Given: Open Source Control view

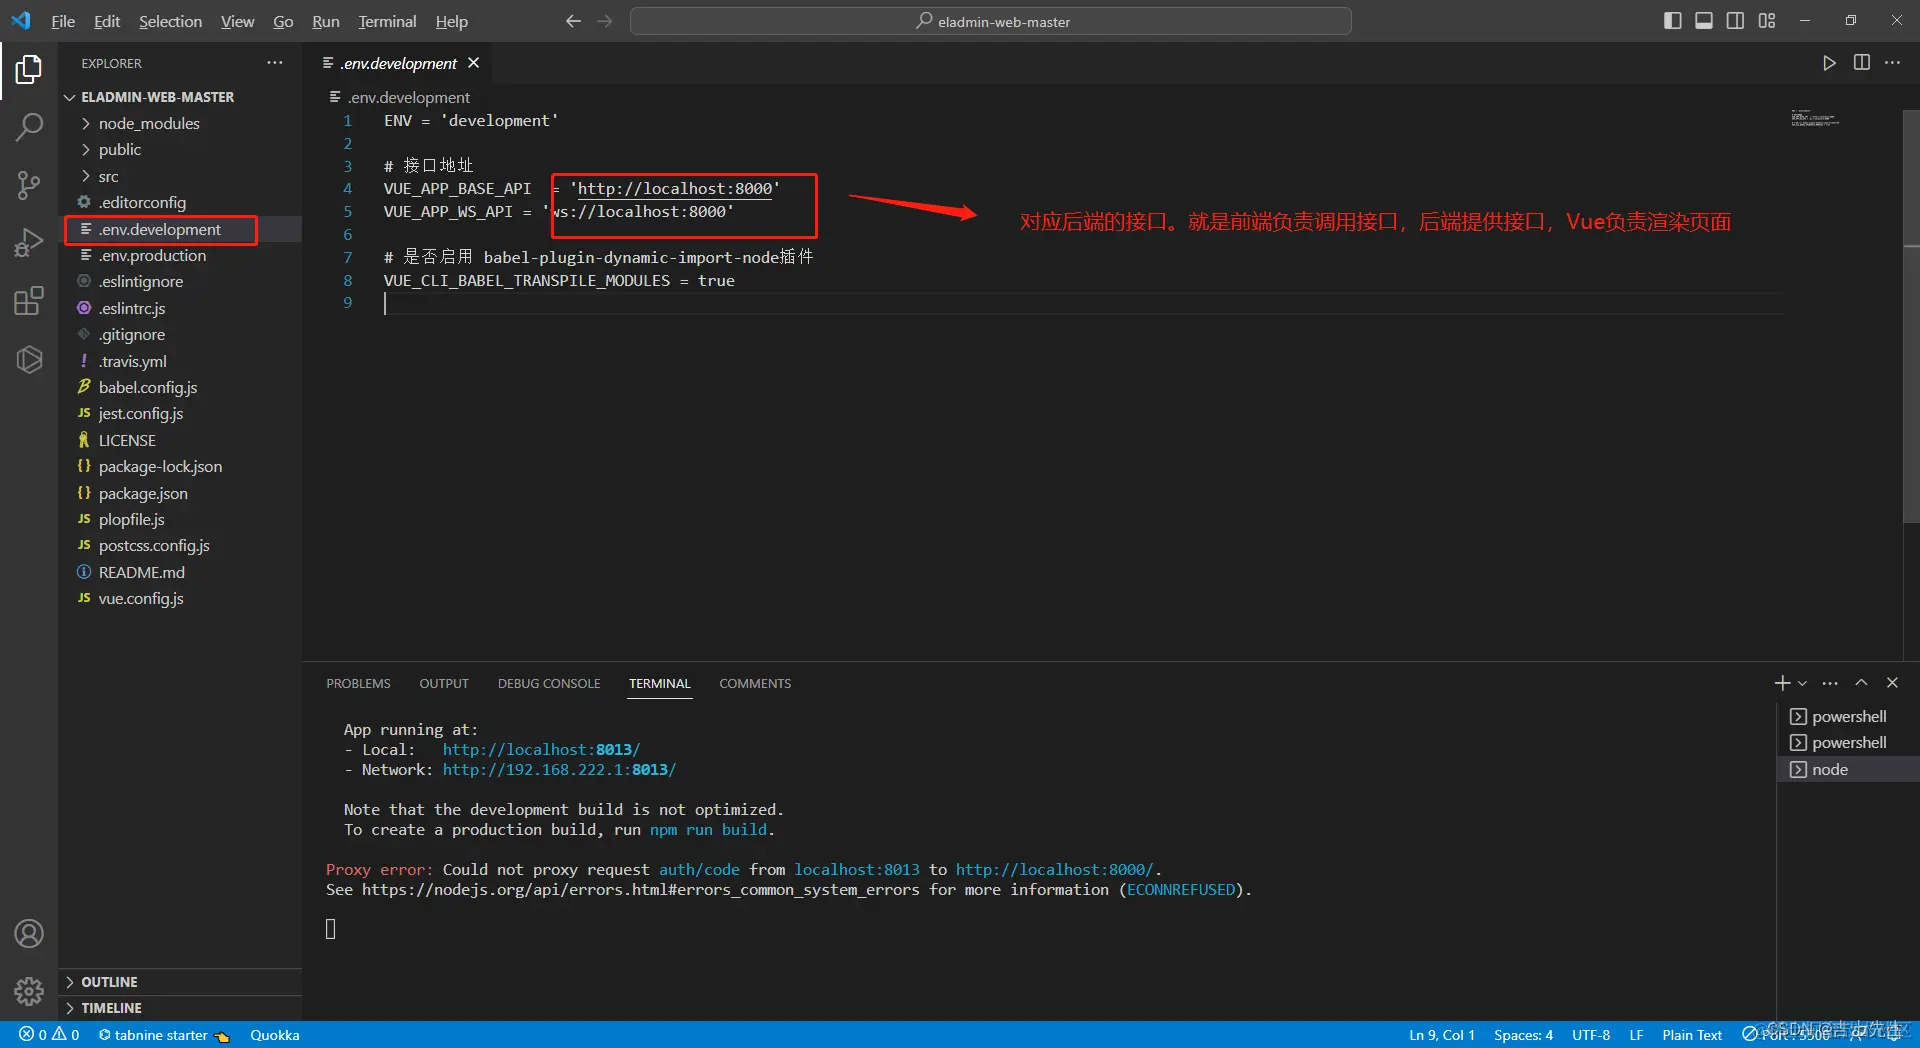Looking at the screenshot, I should pyautogui.click(x=29, y=185).
